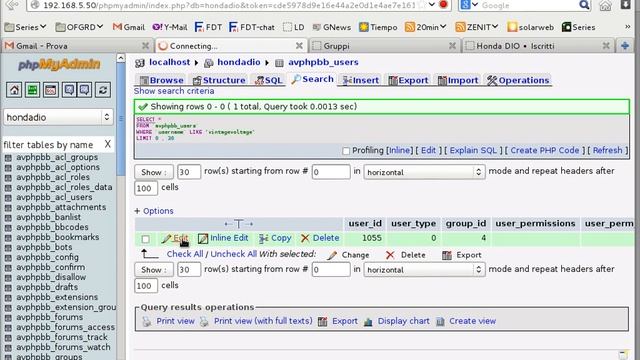
Task: Click the green database icon in sidebar
Action: tap(32, 90)
